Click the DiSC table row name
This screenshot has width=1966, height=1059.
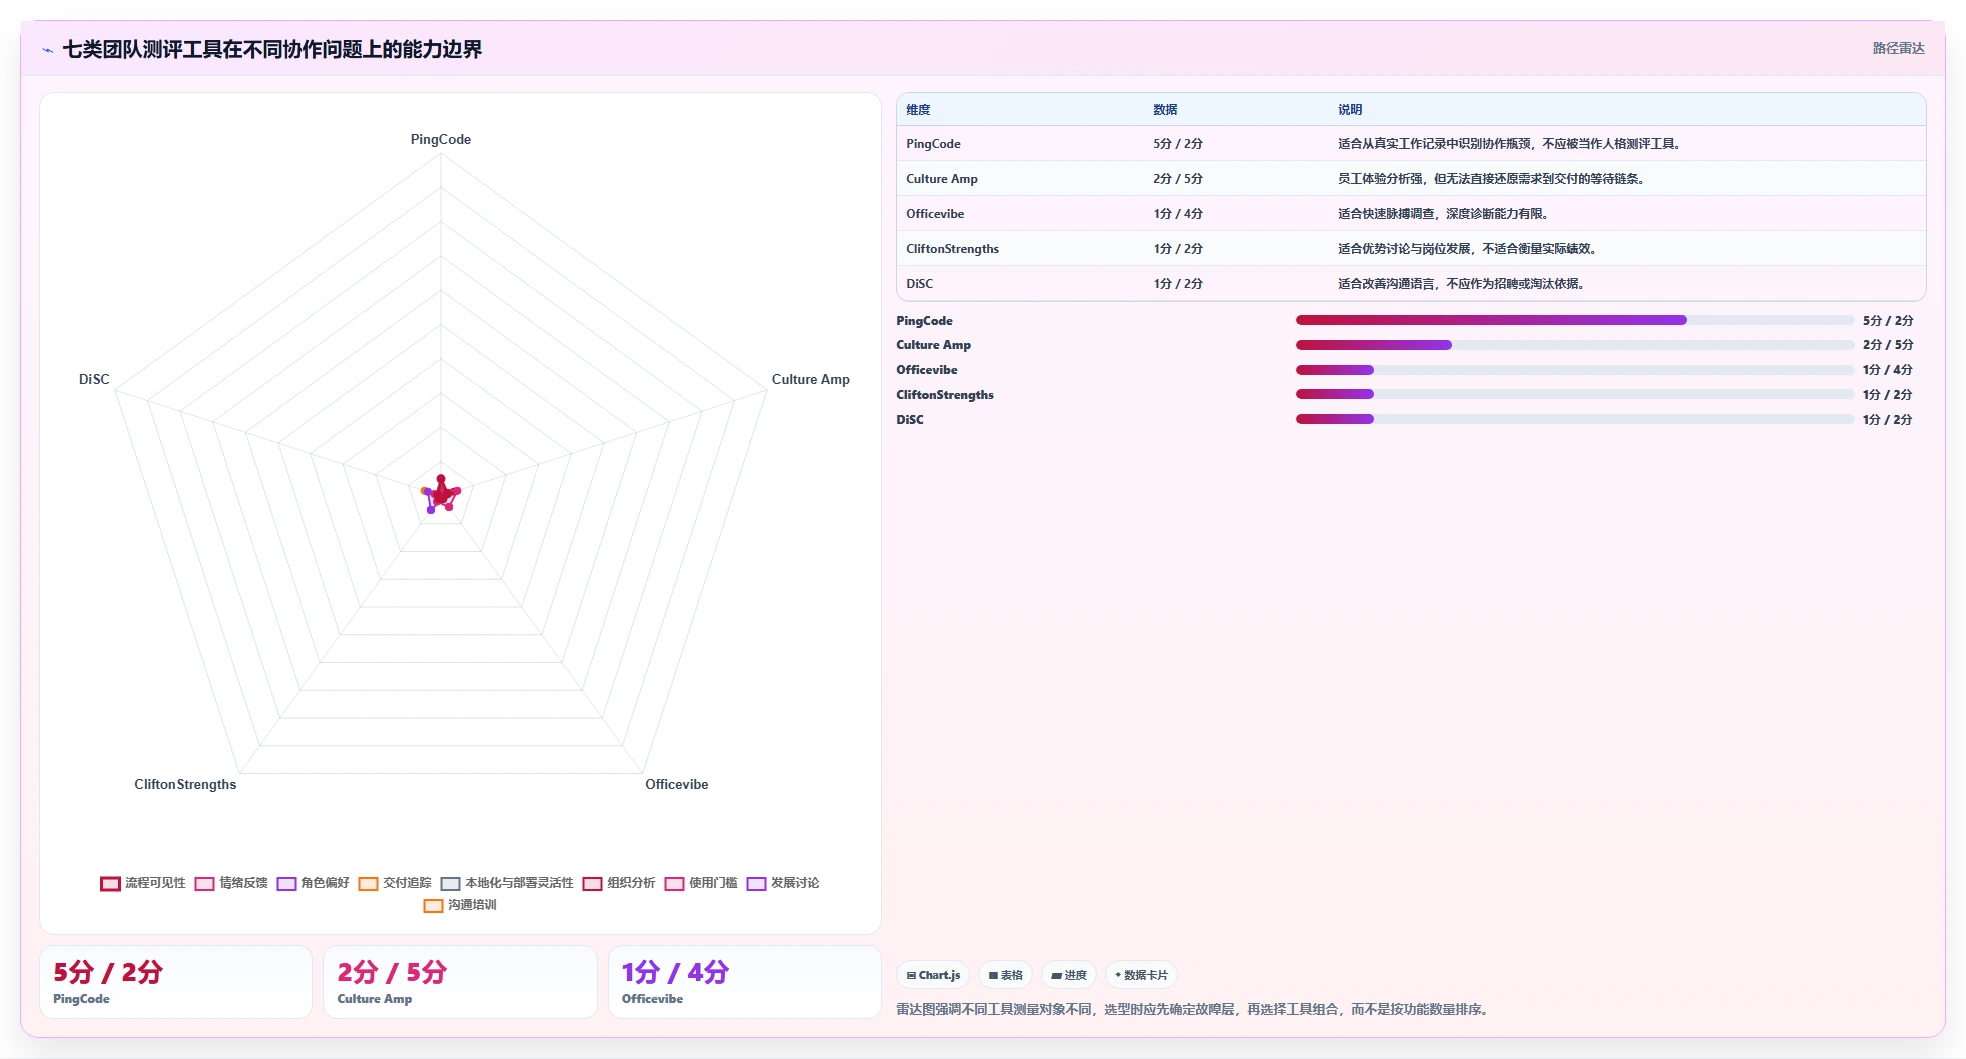[919, 284]
